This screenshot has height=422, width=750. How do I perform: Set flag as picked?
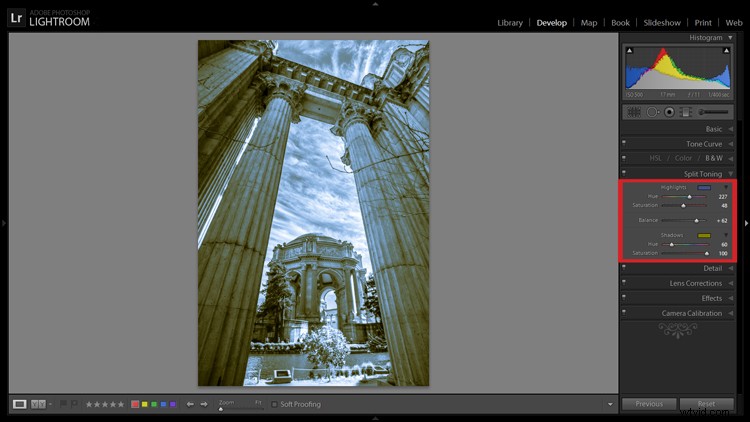pos(63,404)
